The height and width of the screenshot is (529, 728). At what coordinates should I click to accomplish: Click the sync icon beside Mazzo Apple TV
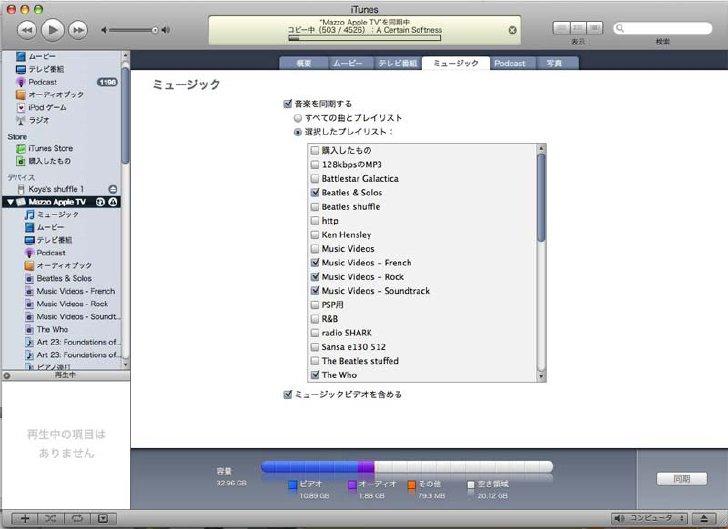[100, 202]
